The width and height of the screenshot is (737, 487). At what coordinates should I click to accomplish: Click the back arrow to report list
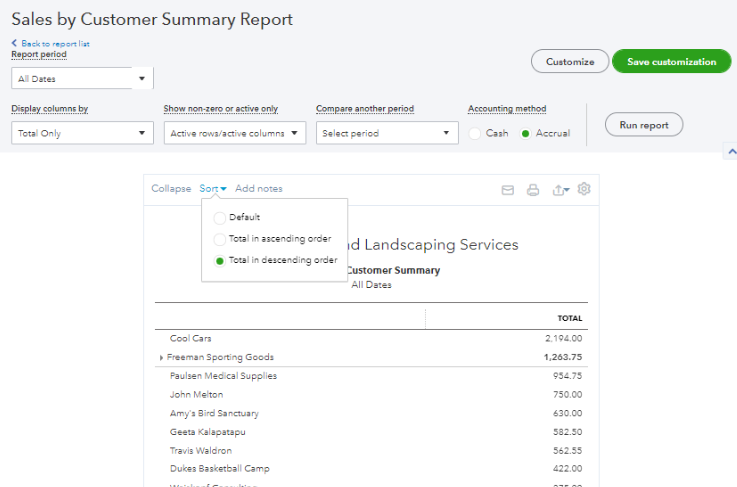15,44
